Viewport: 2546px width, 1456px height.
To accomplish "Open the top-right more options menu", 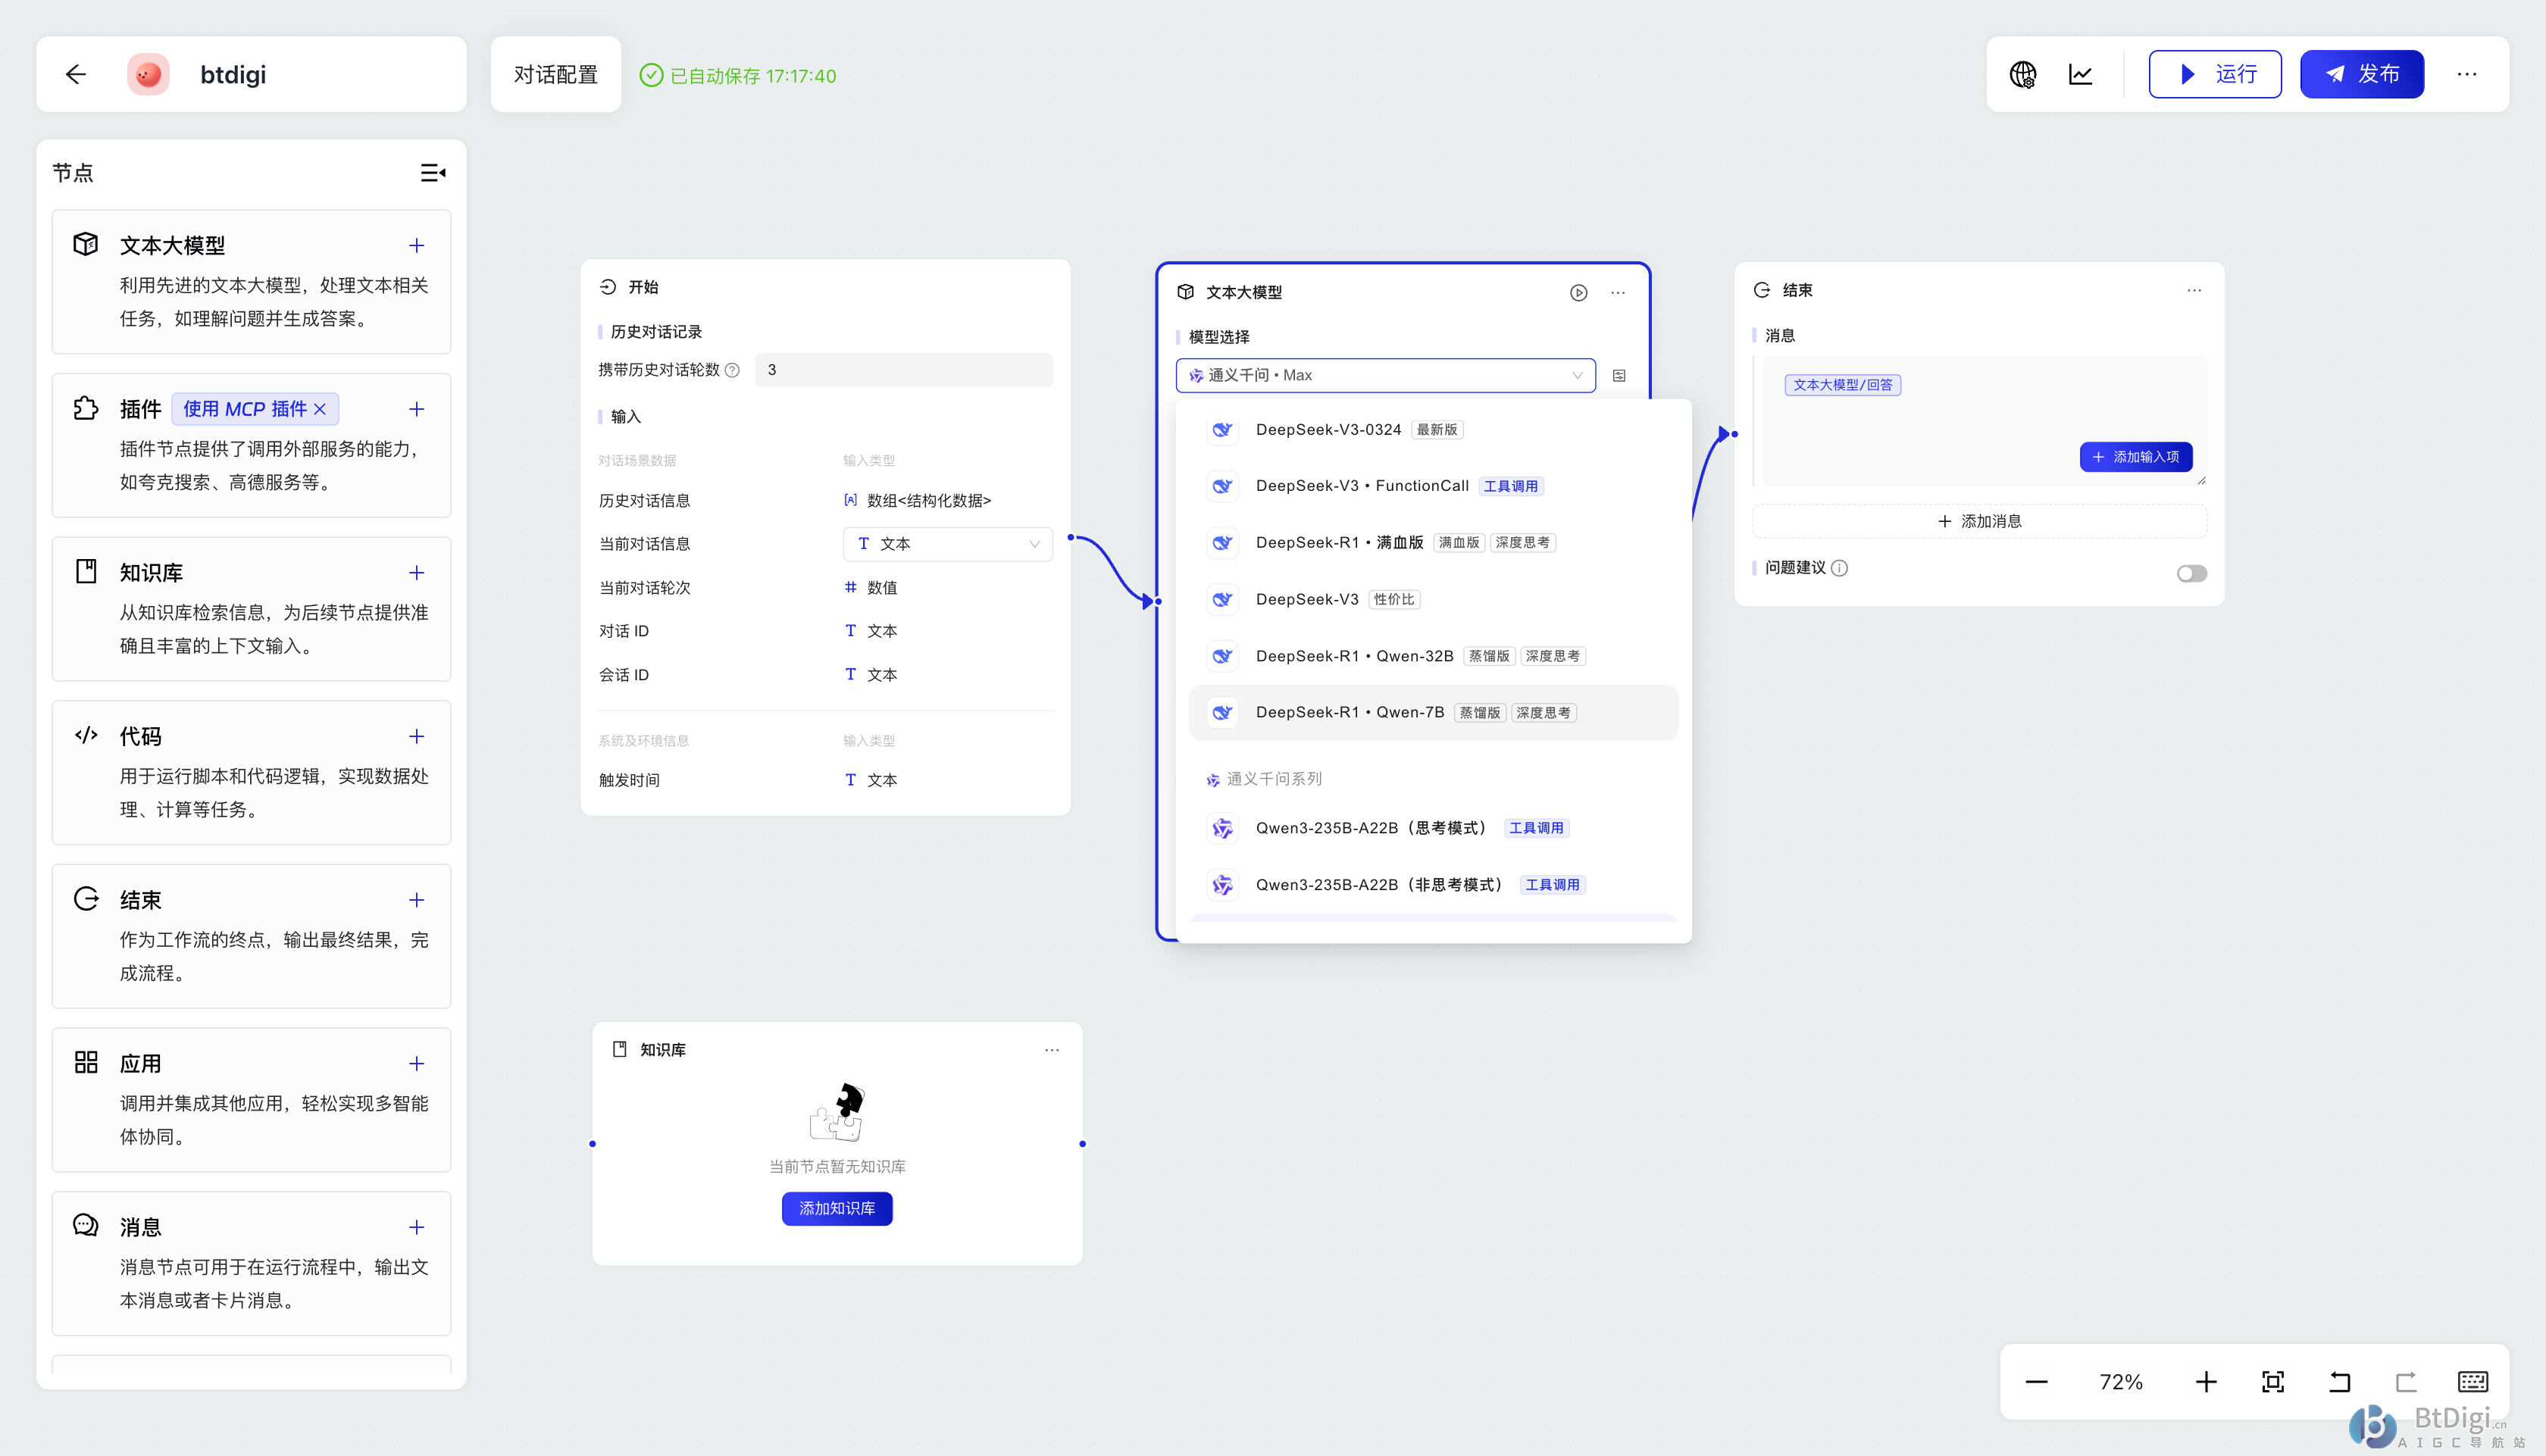I will tap(2467, 74).
